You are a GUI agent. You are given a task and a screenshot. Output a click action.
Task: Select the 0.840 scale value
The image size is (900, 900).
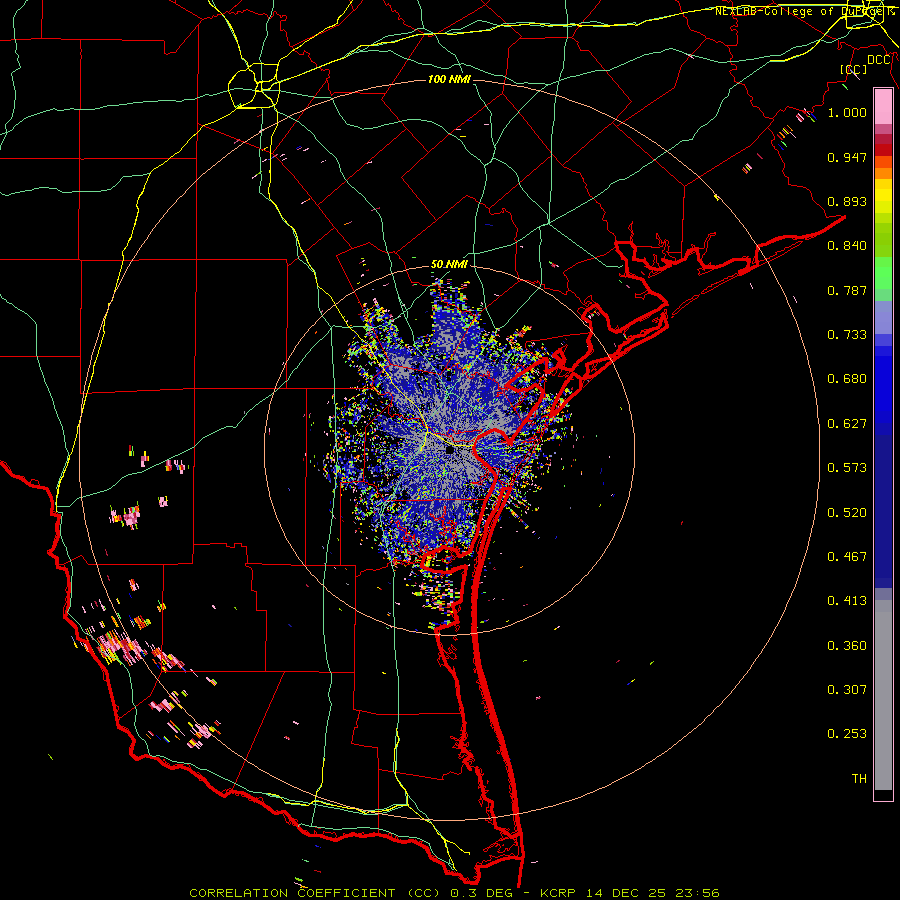pos(847,246)
